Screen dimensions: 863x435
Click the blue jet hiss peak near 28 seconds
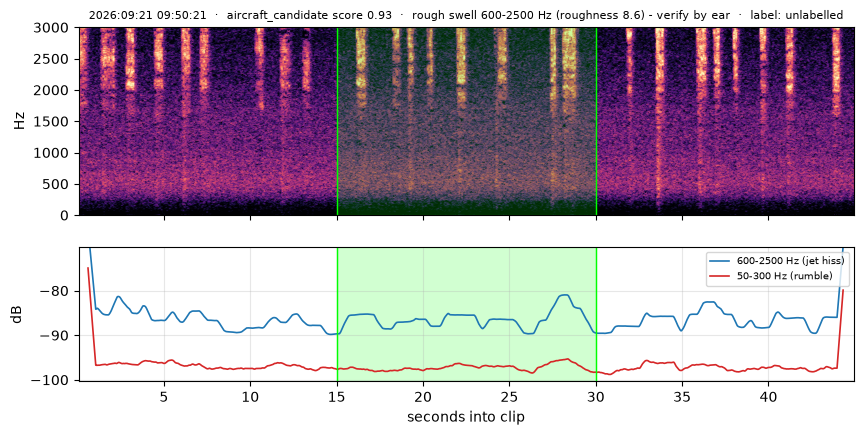tap(565, 295)
